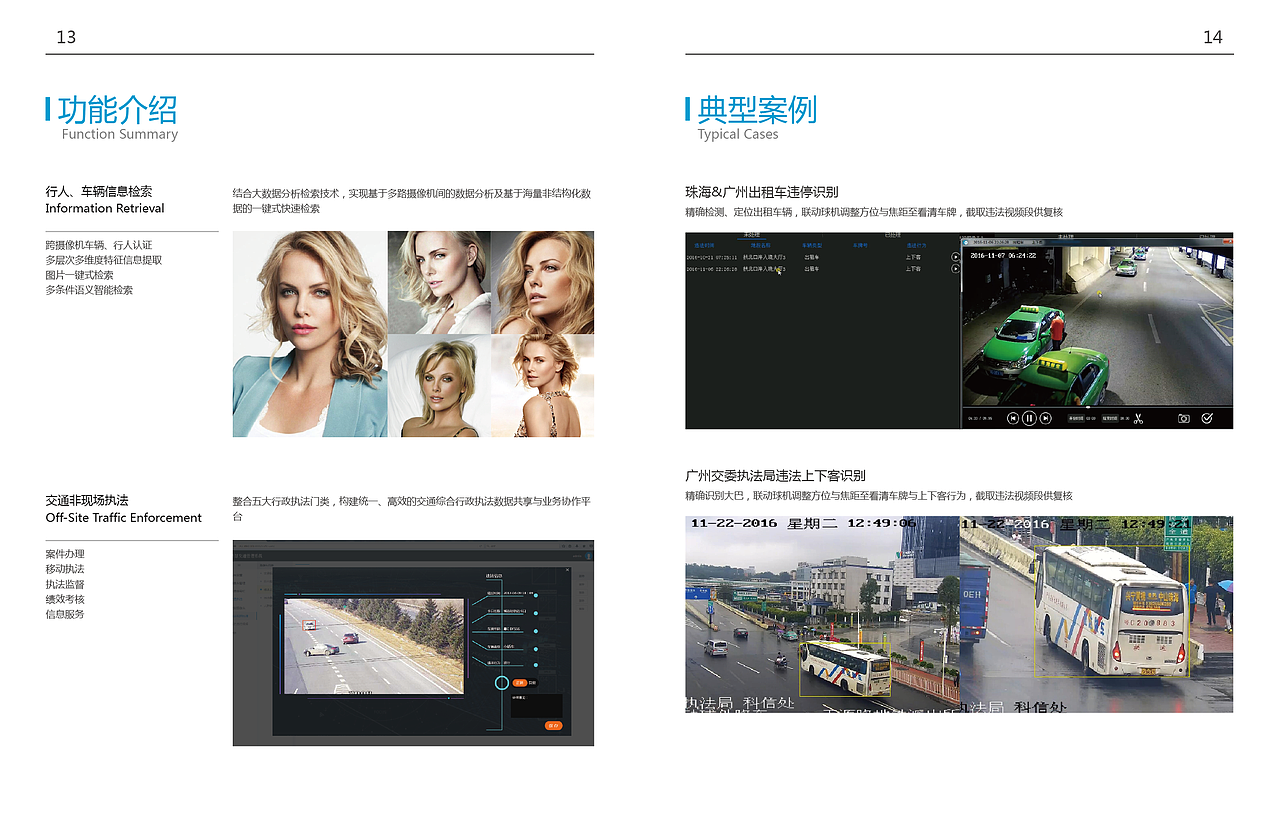
Task: Open the large portrait photo of the blonde woman
Action: coord(309,334)
